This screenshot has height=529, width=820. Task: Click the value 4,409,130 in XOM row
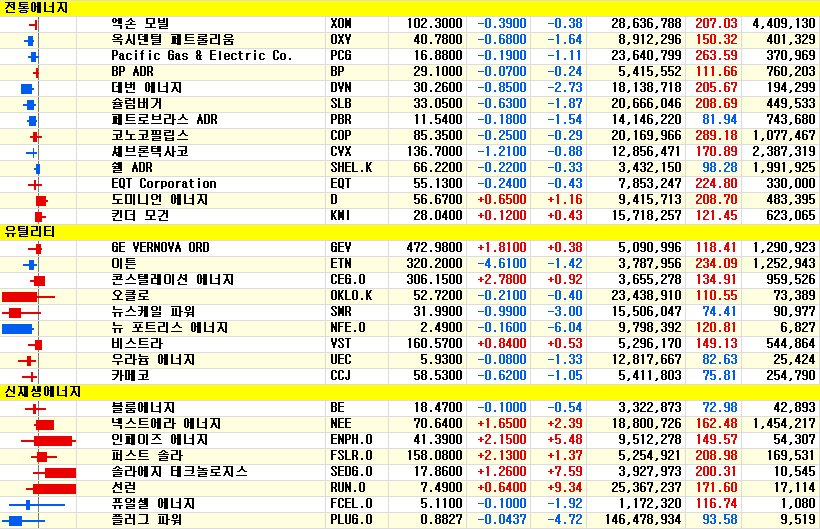pos(784,24)
